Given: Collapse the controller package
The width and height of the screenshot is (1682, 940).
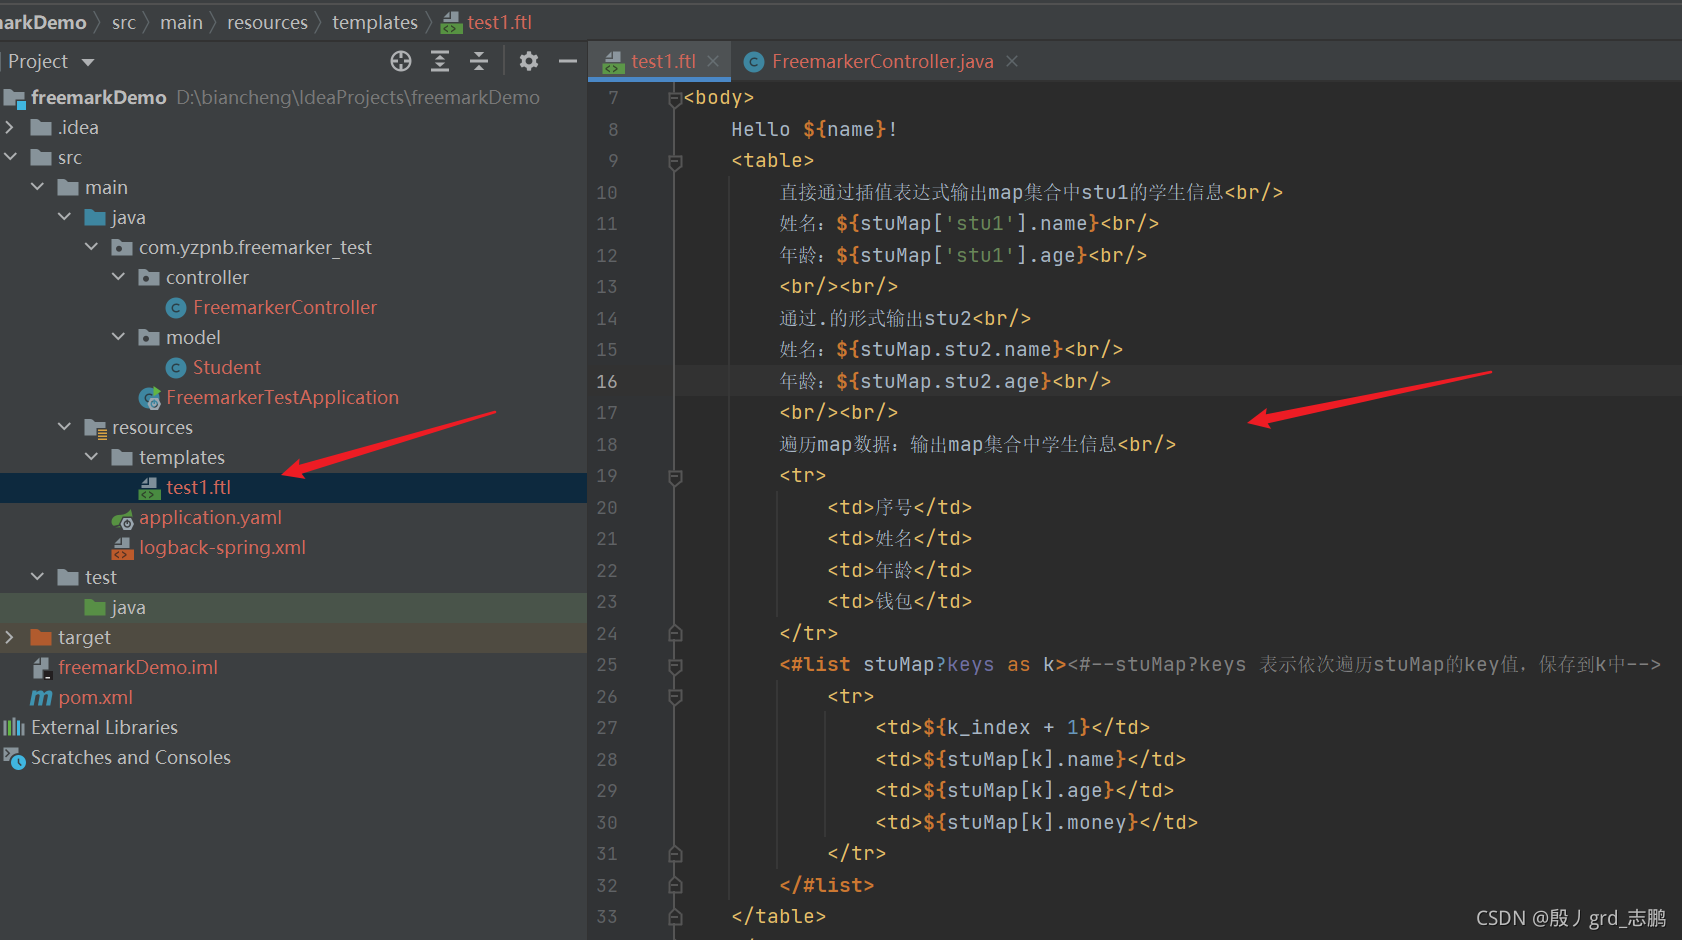Looking at the screenshot, I should pyautogui.click(x=118, y=277).
